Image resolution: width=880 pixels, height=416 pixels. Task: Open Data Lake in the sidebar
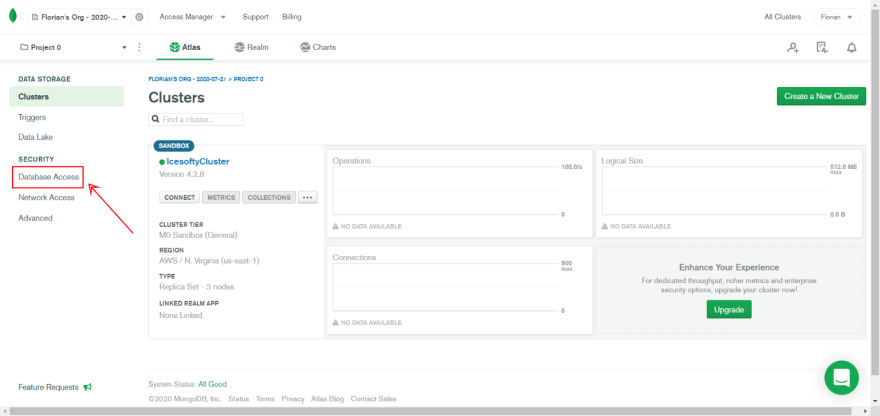click(x=35, y=137)
